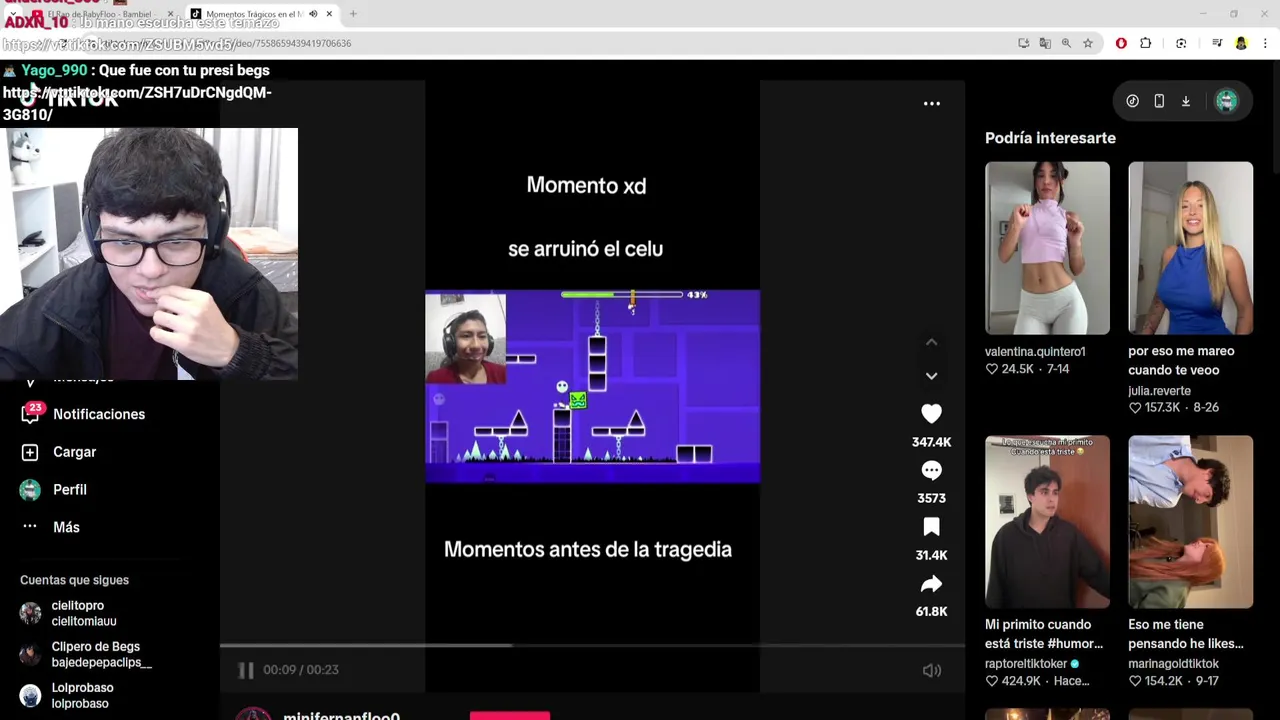Click translate page icon in address bar

coord(1045,43)
